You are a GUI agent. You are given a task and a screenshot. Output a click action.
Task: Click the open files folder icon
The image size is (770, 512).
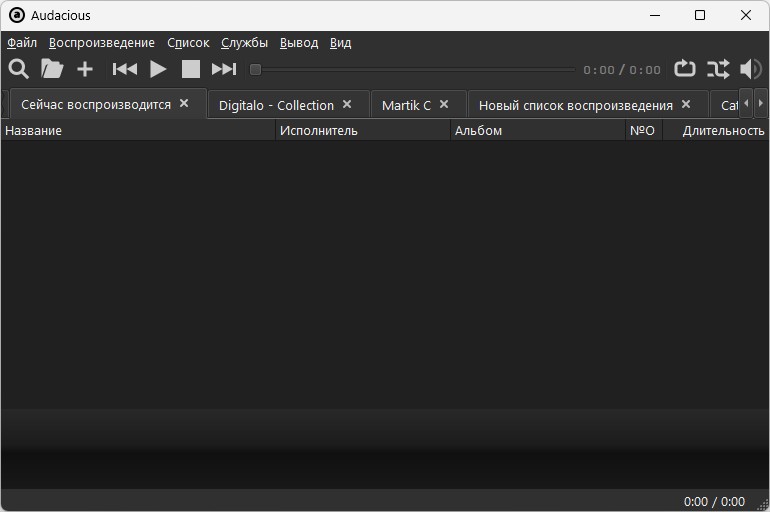coord(52,69)
